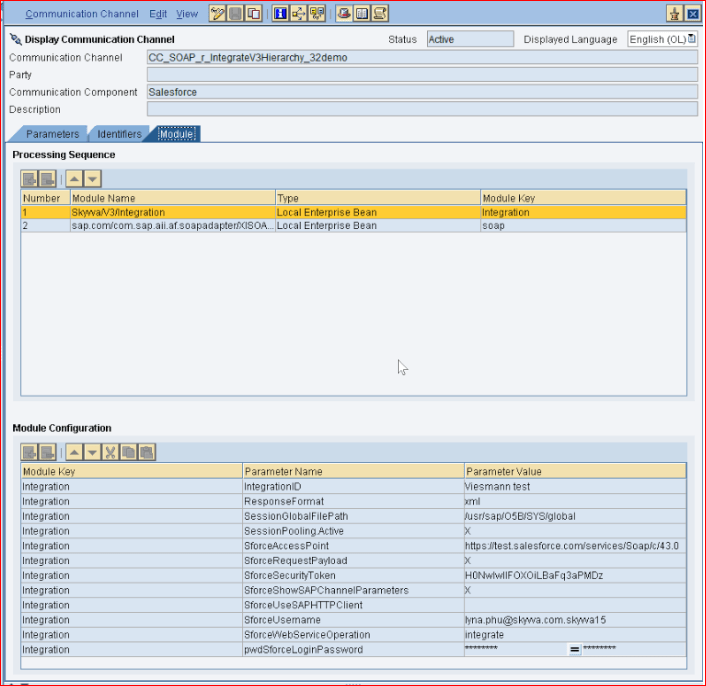Click paste icon in Module Configuration toolbar
The image size is (706, 686).
pos(146,452)
